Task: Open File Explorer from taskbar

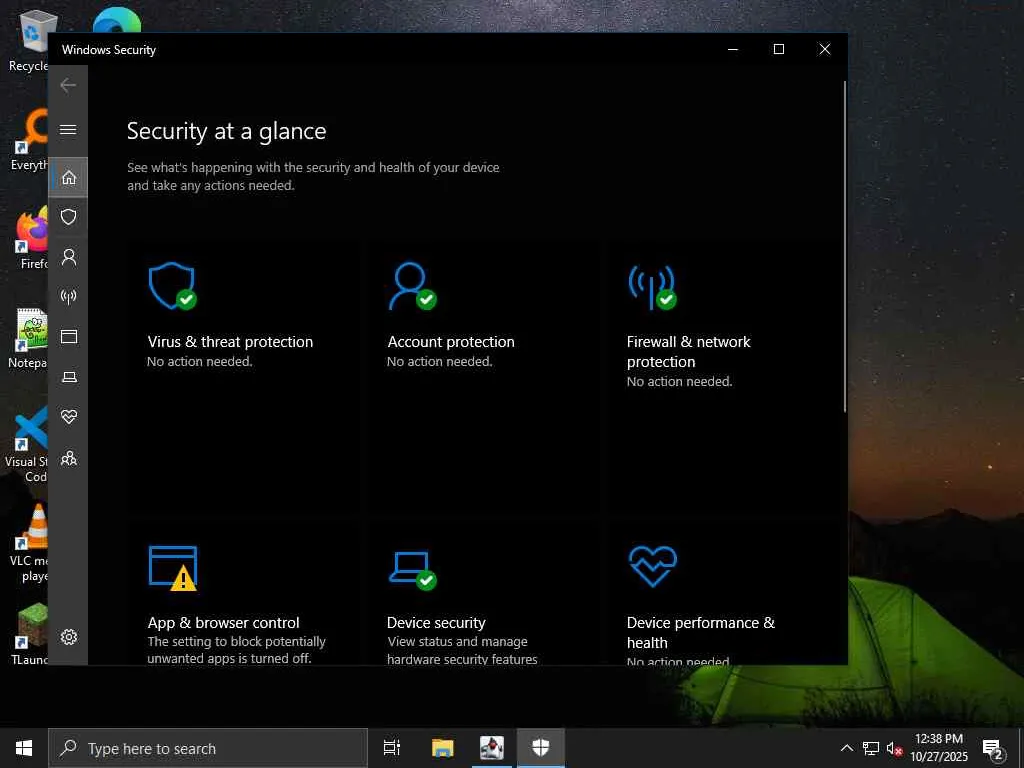Action: [x=442, y=748]
